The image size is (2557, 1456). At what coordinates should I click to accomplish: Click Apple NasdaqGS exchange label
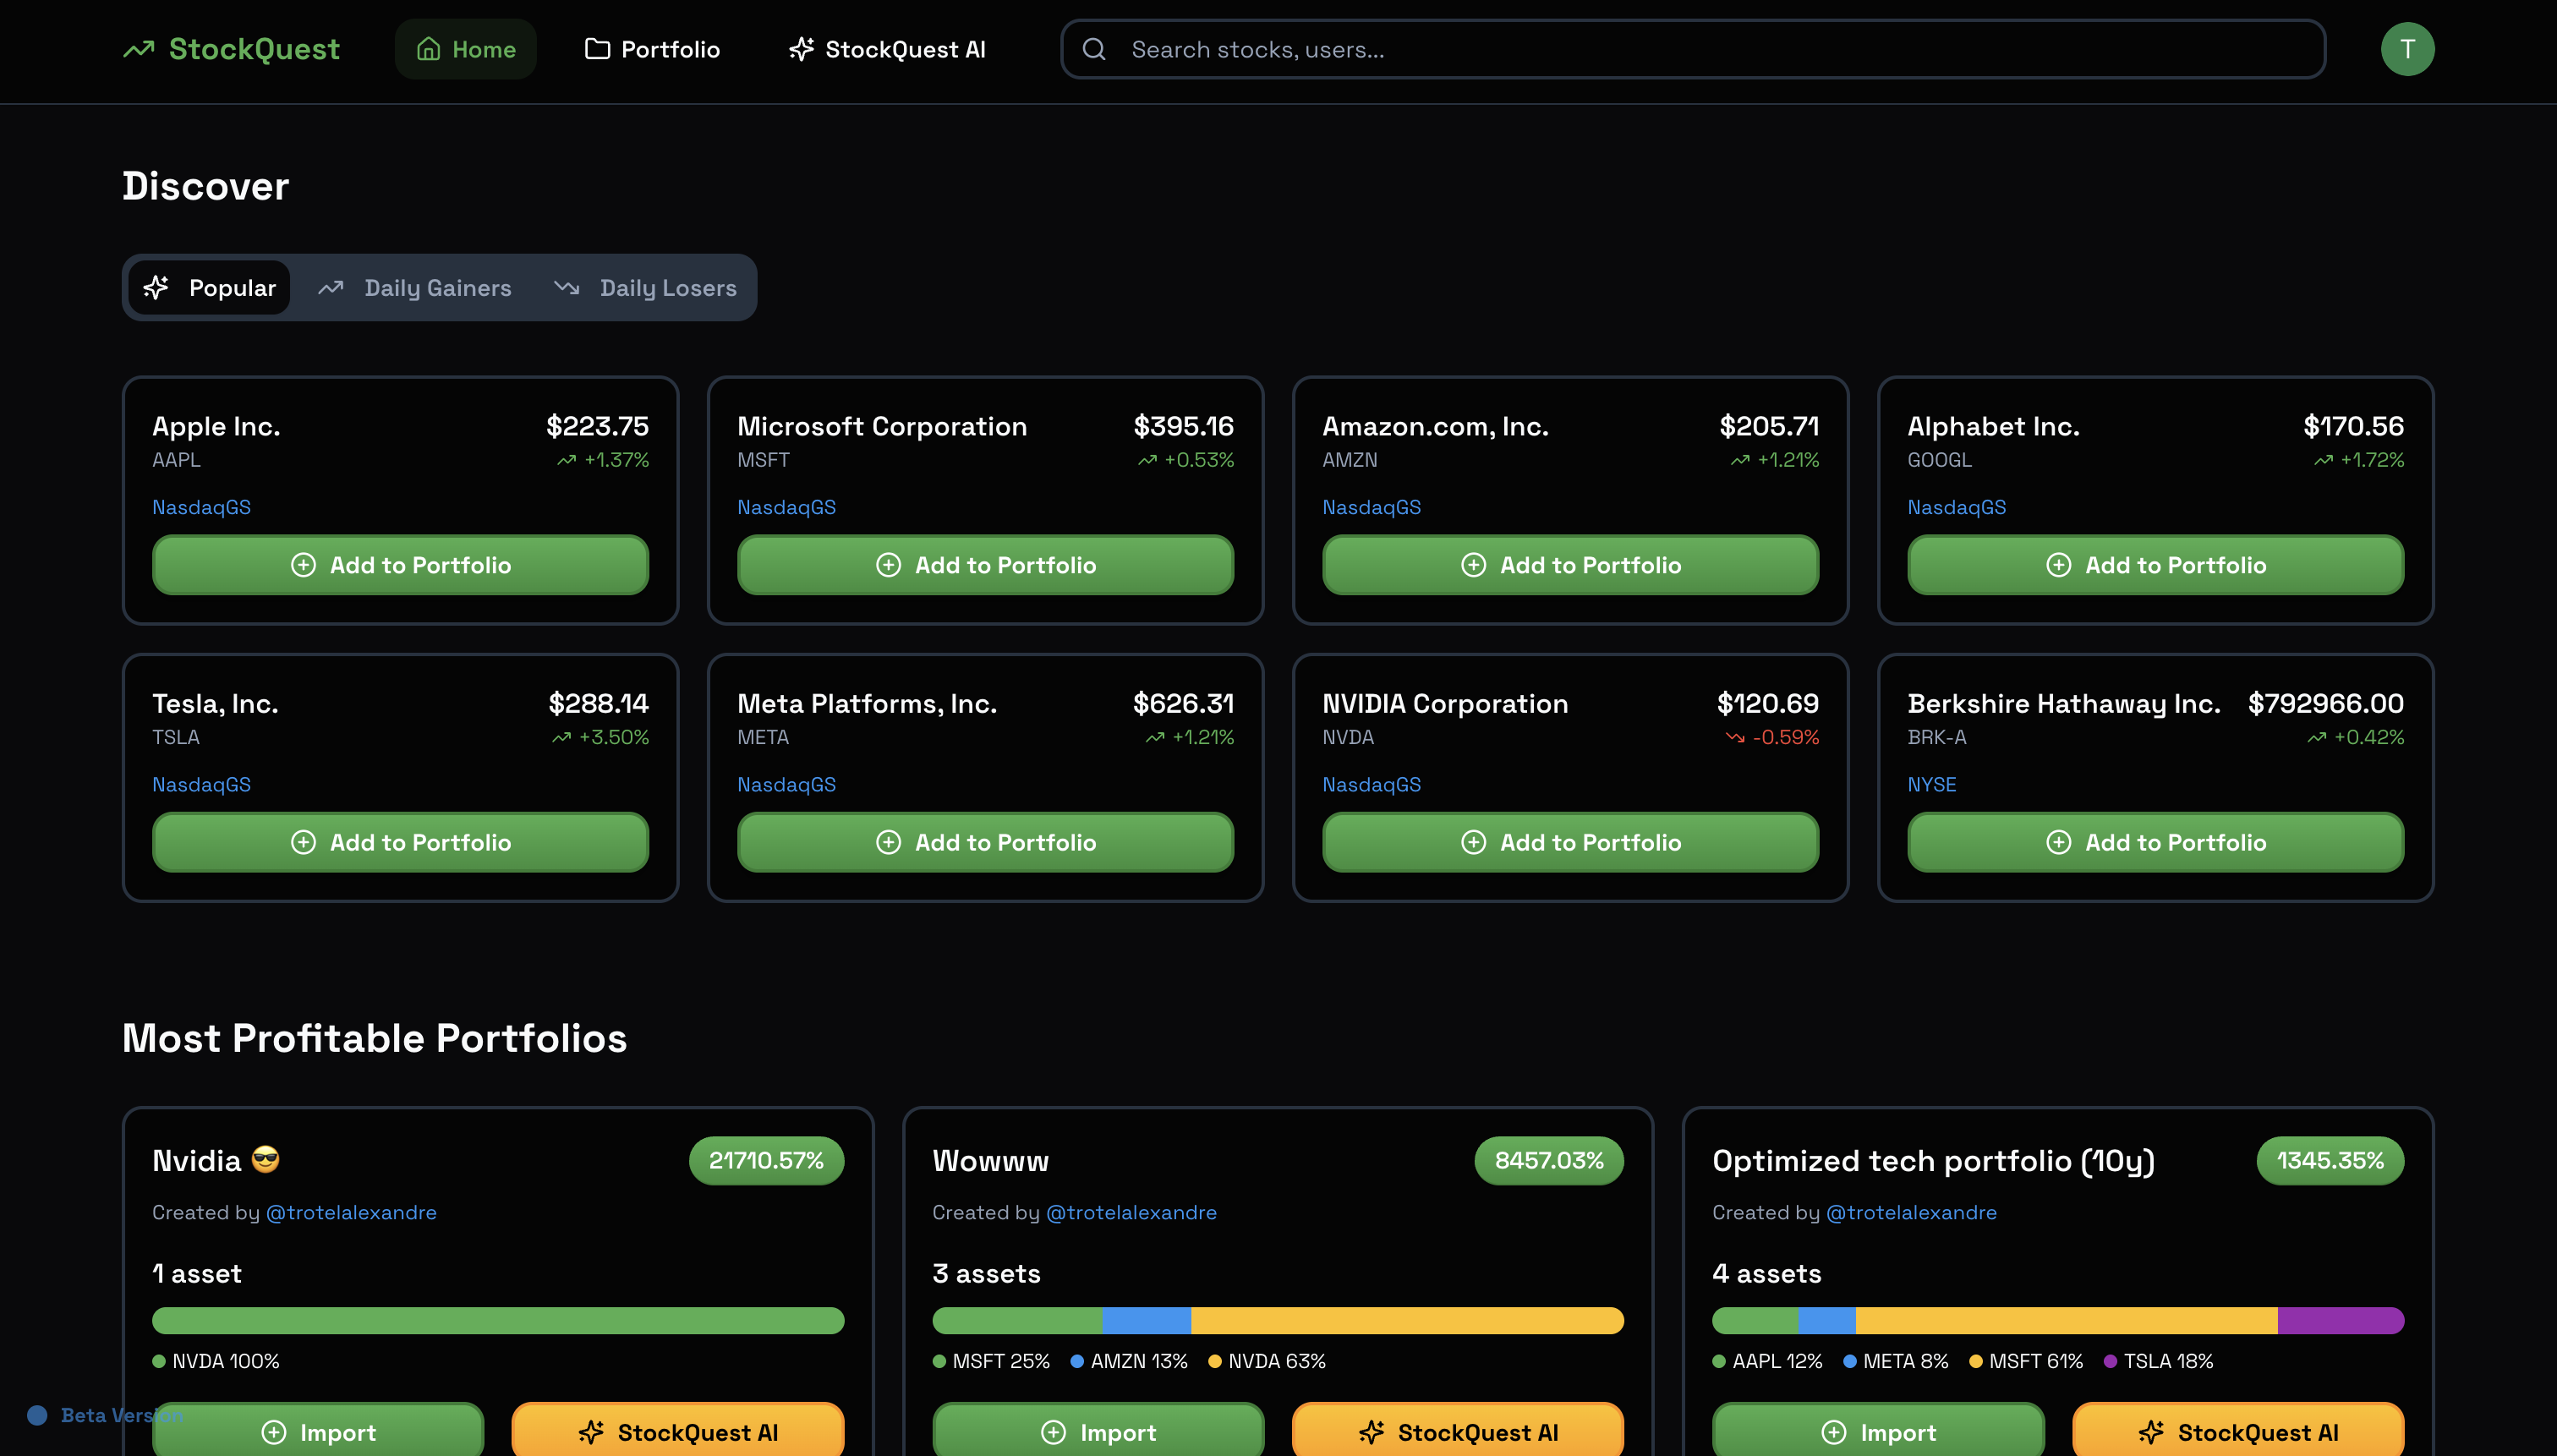201,507
